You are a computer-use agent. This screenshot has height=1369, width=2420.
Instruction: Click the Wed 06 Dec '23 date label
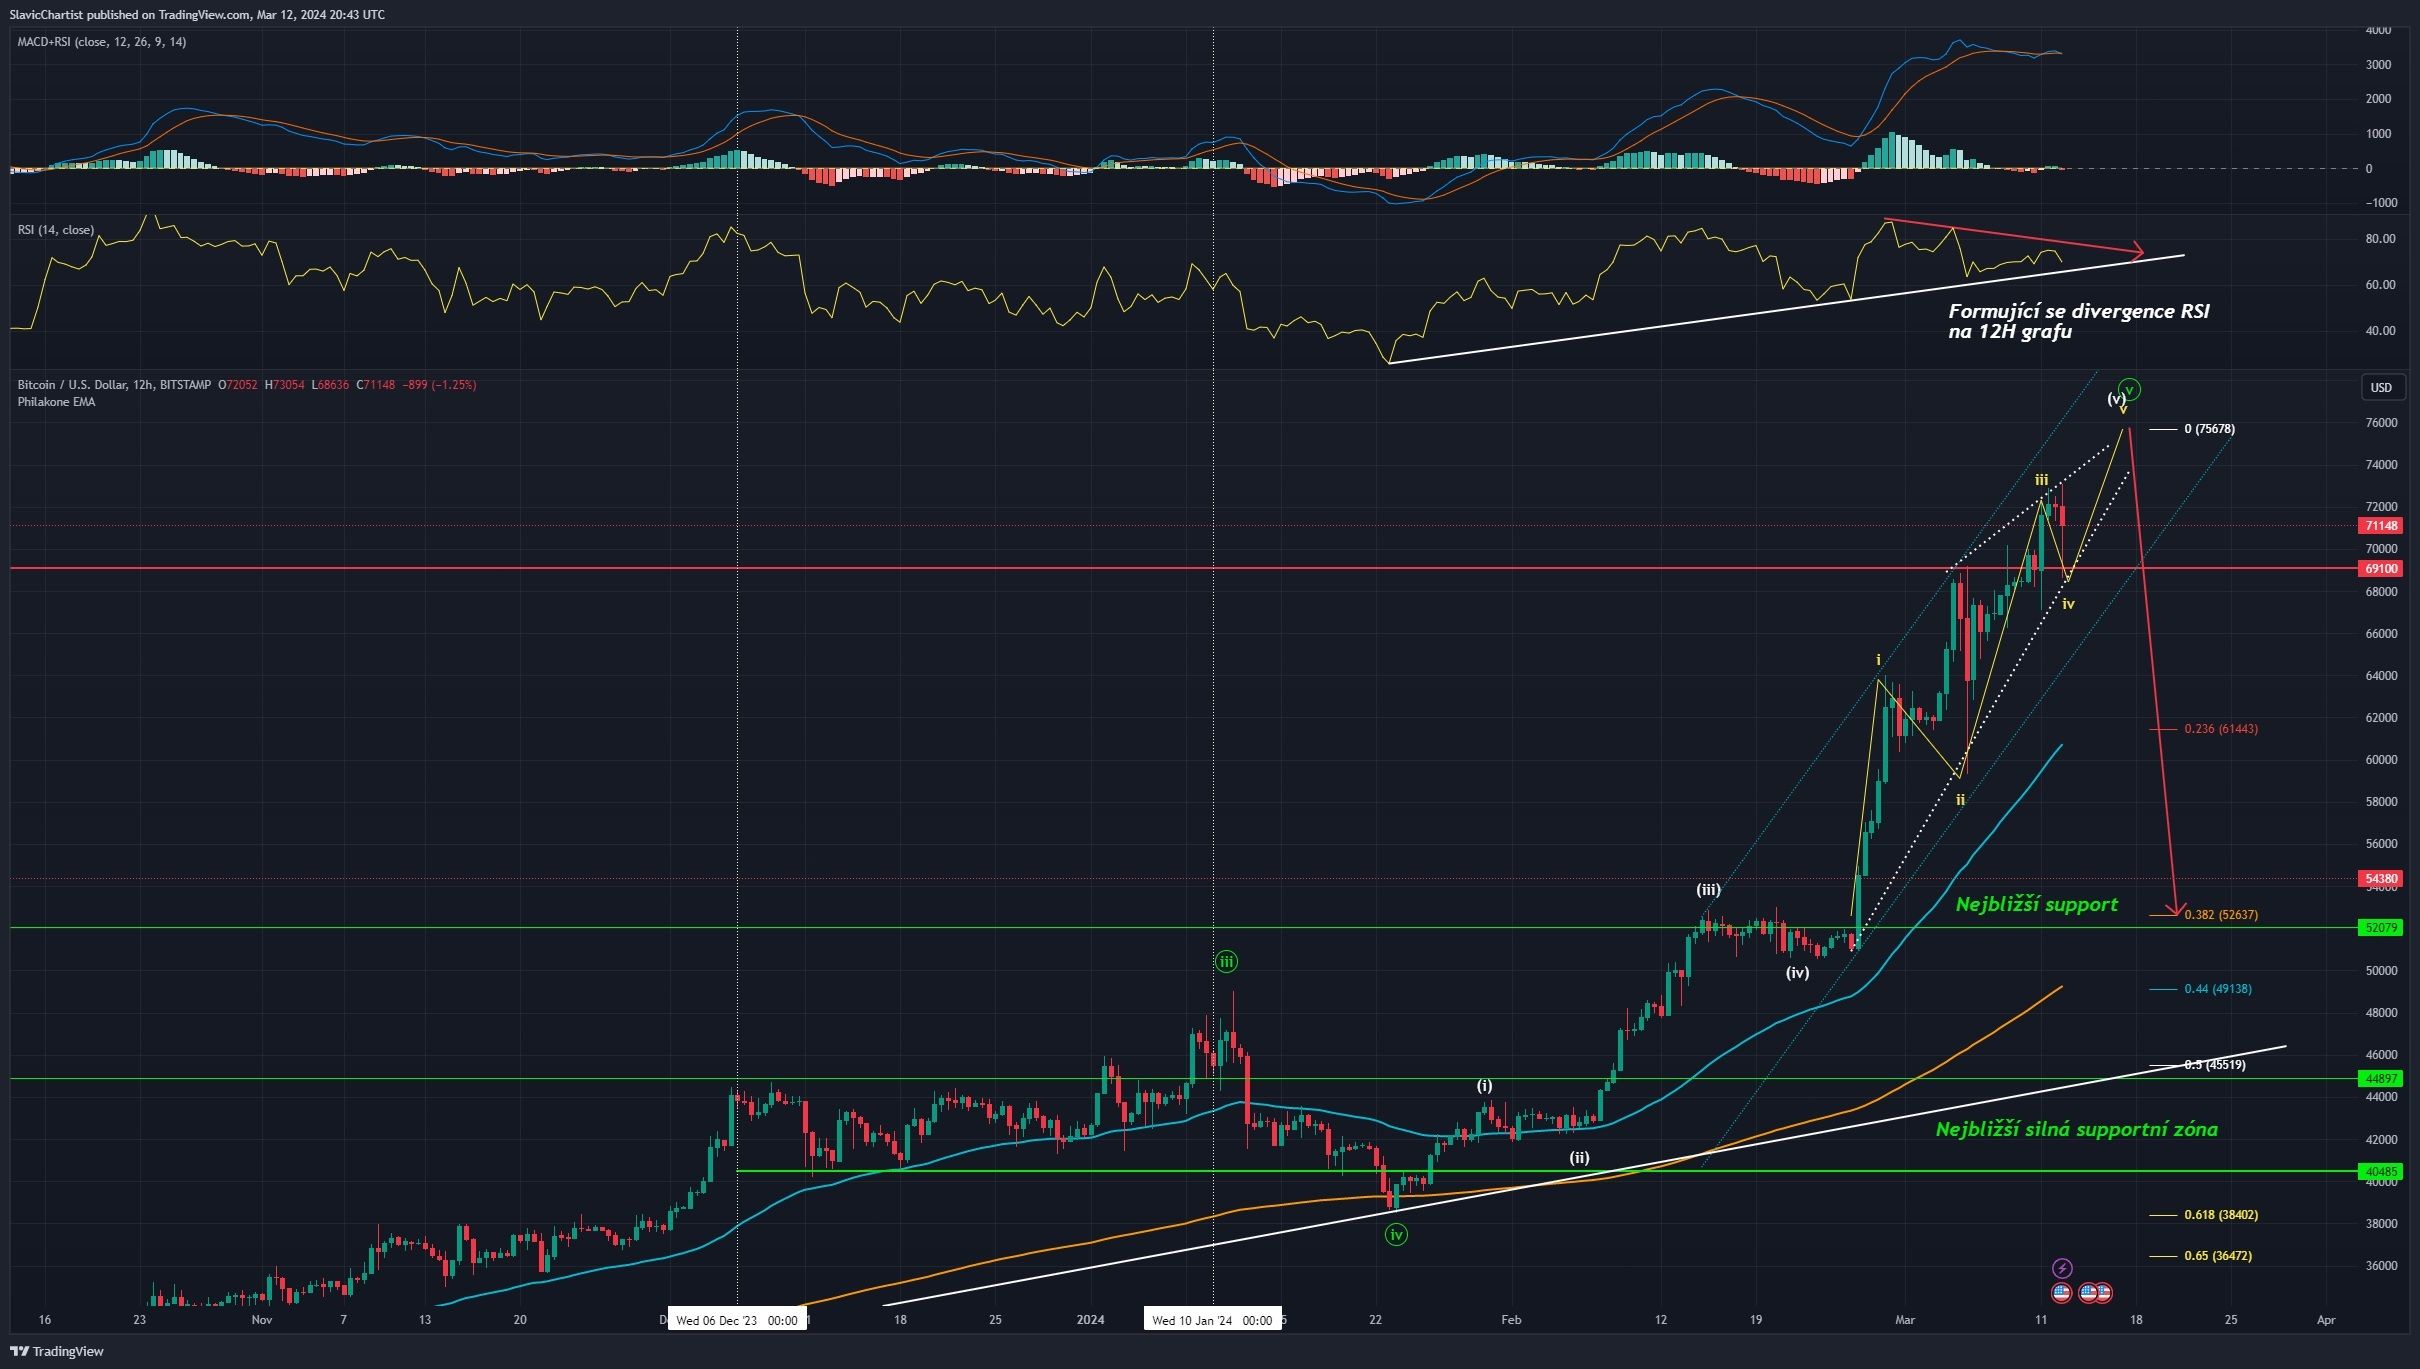click(x=737, y=1320)
